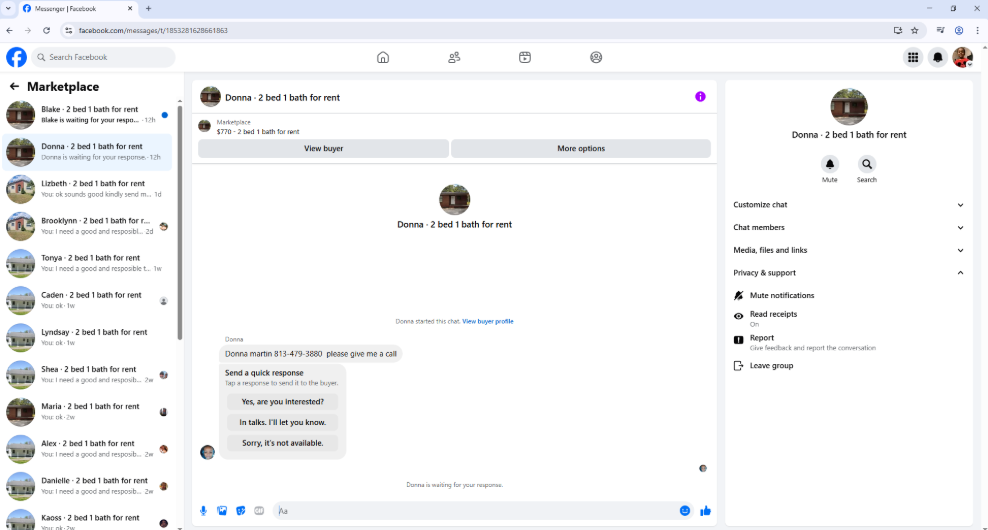Click Donna's chat header avatar

(x=210, y=97)
